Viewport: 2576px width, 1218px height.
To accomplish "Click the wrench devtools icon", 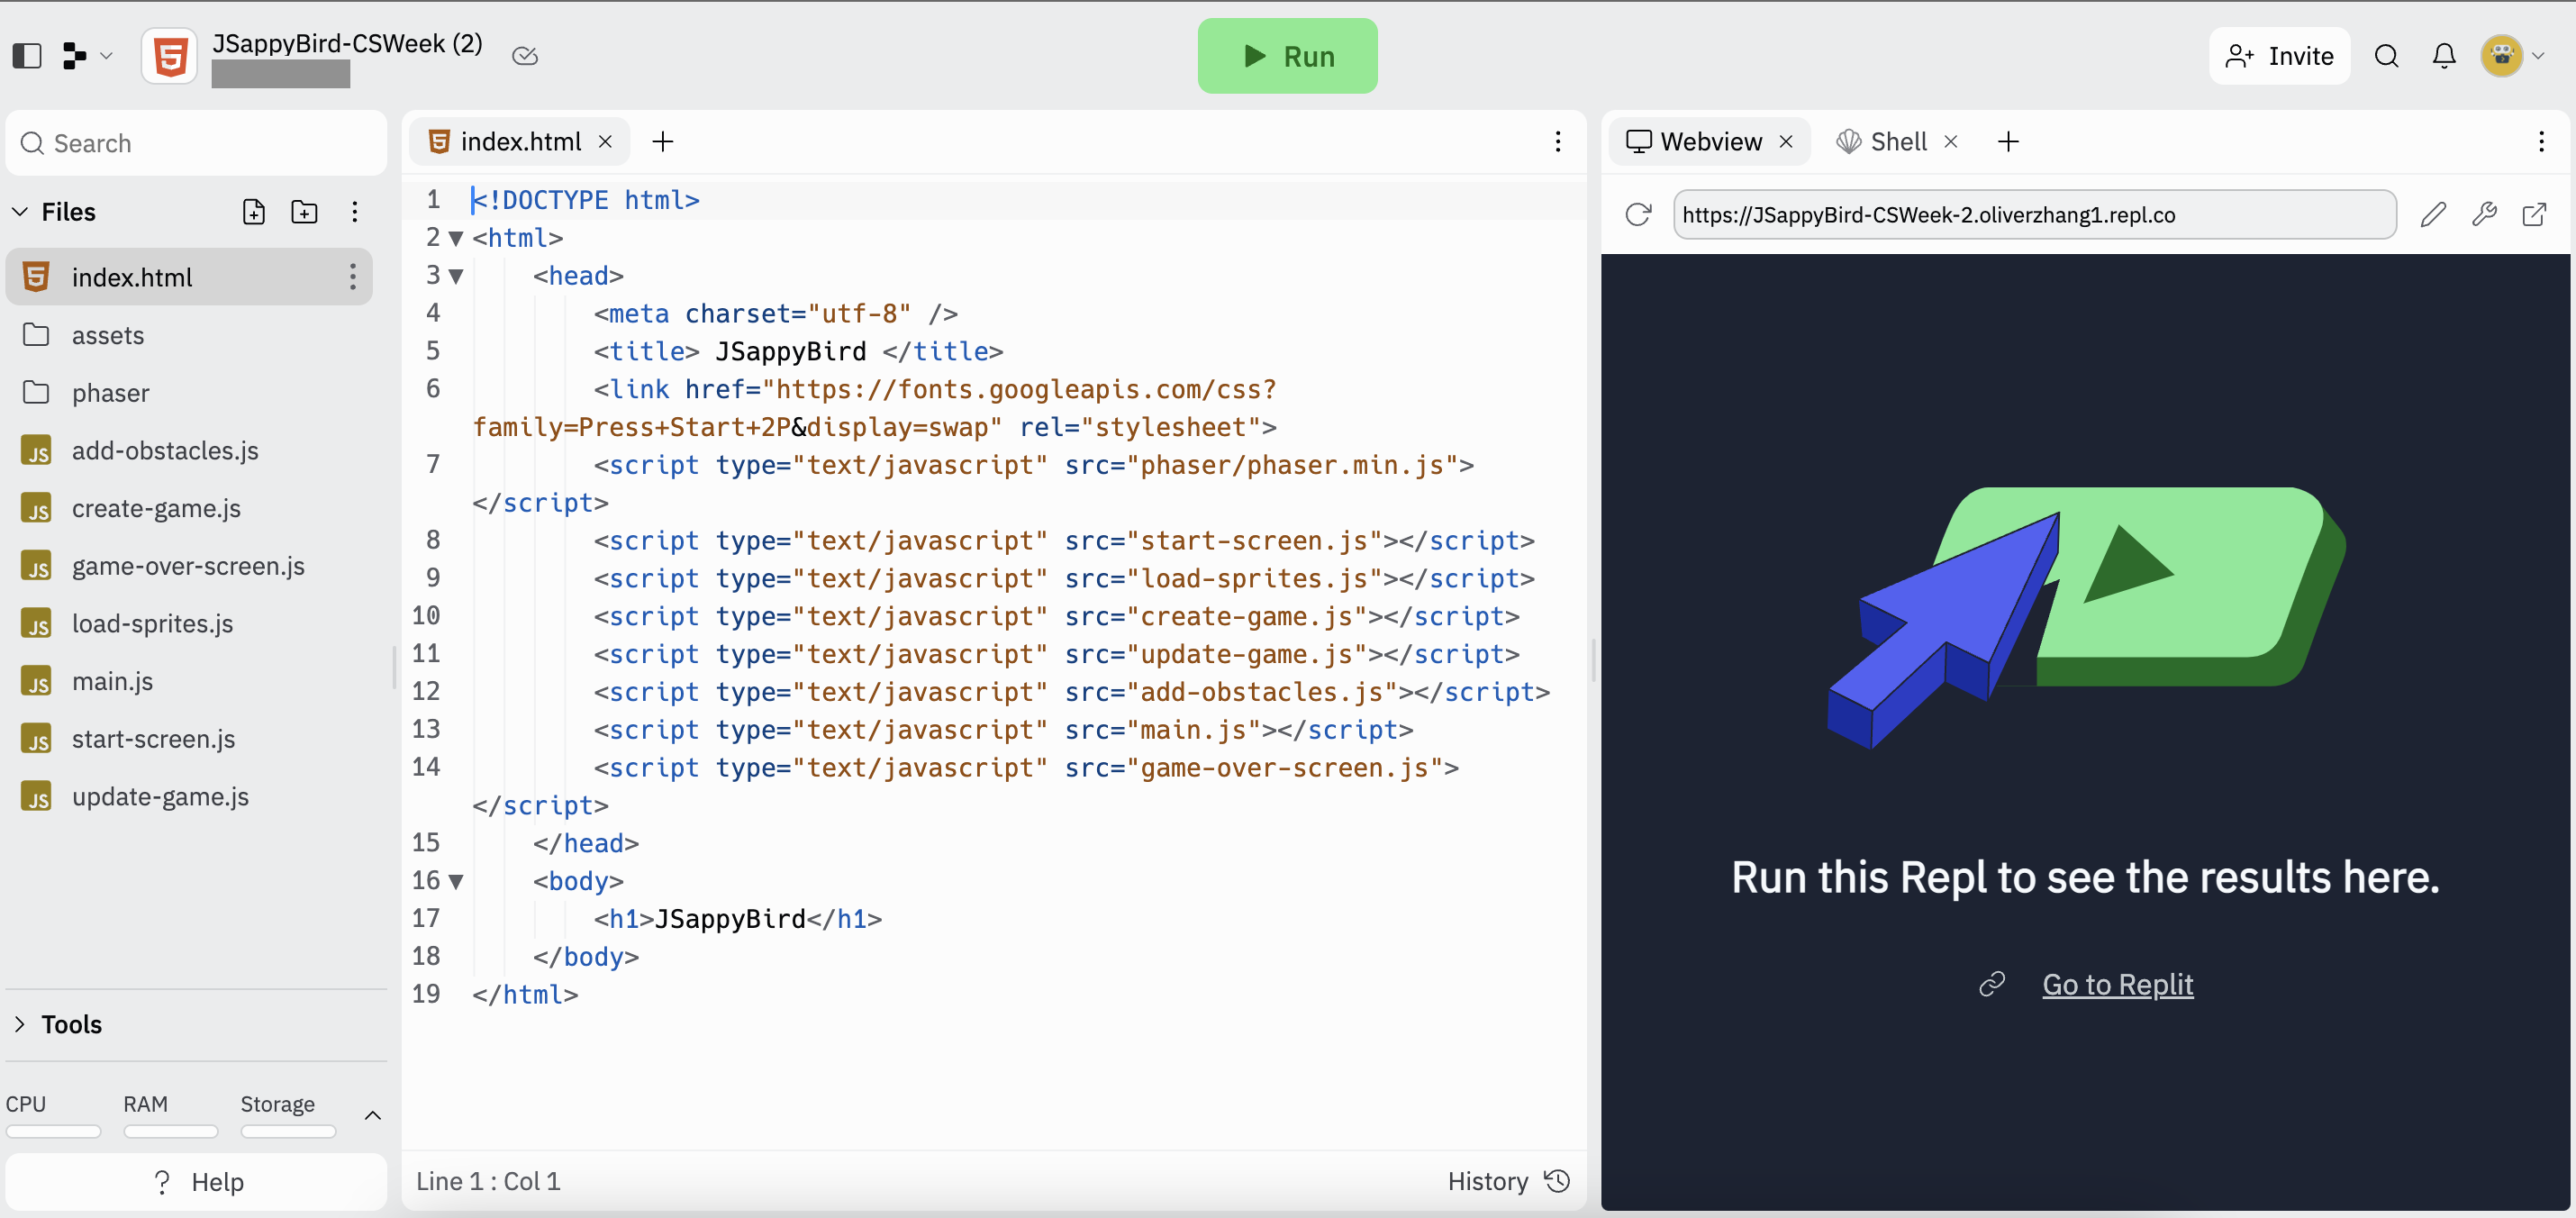I will [2484, 214].
